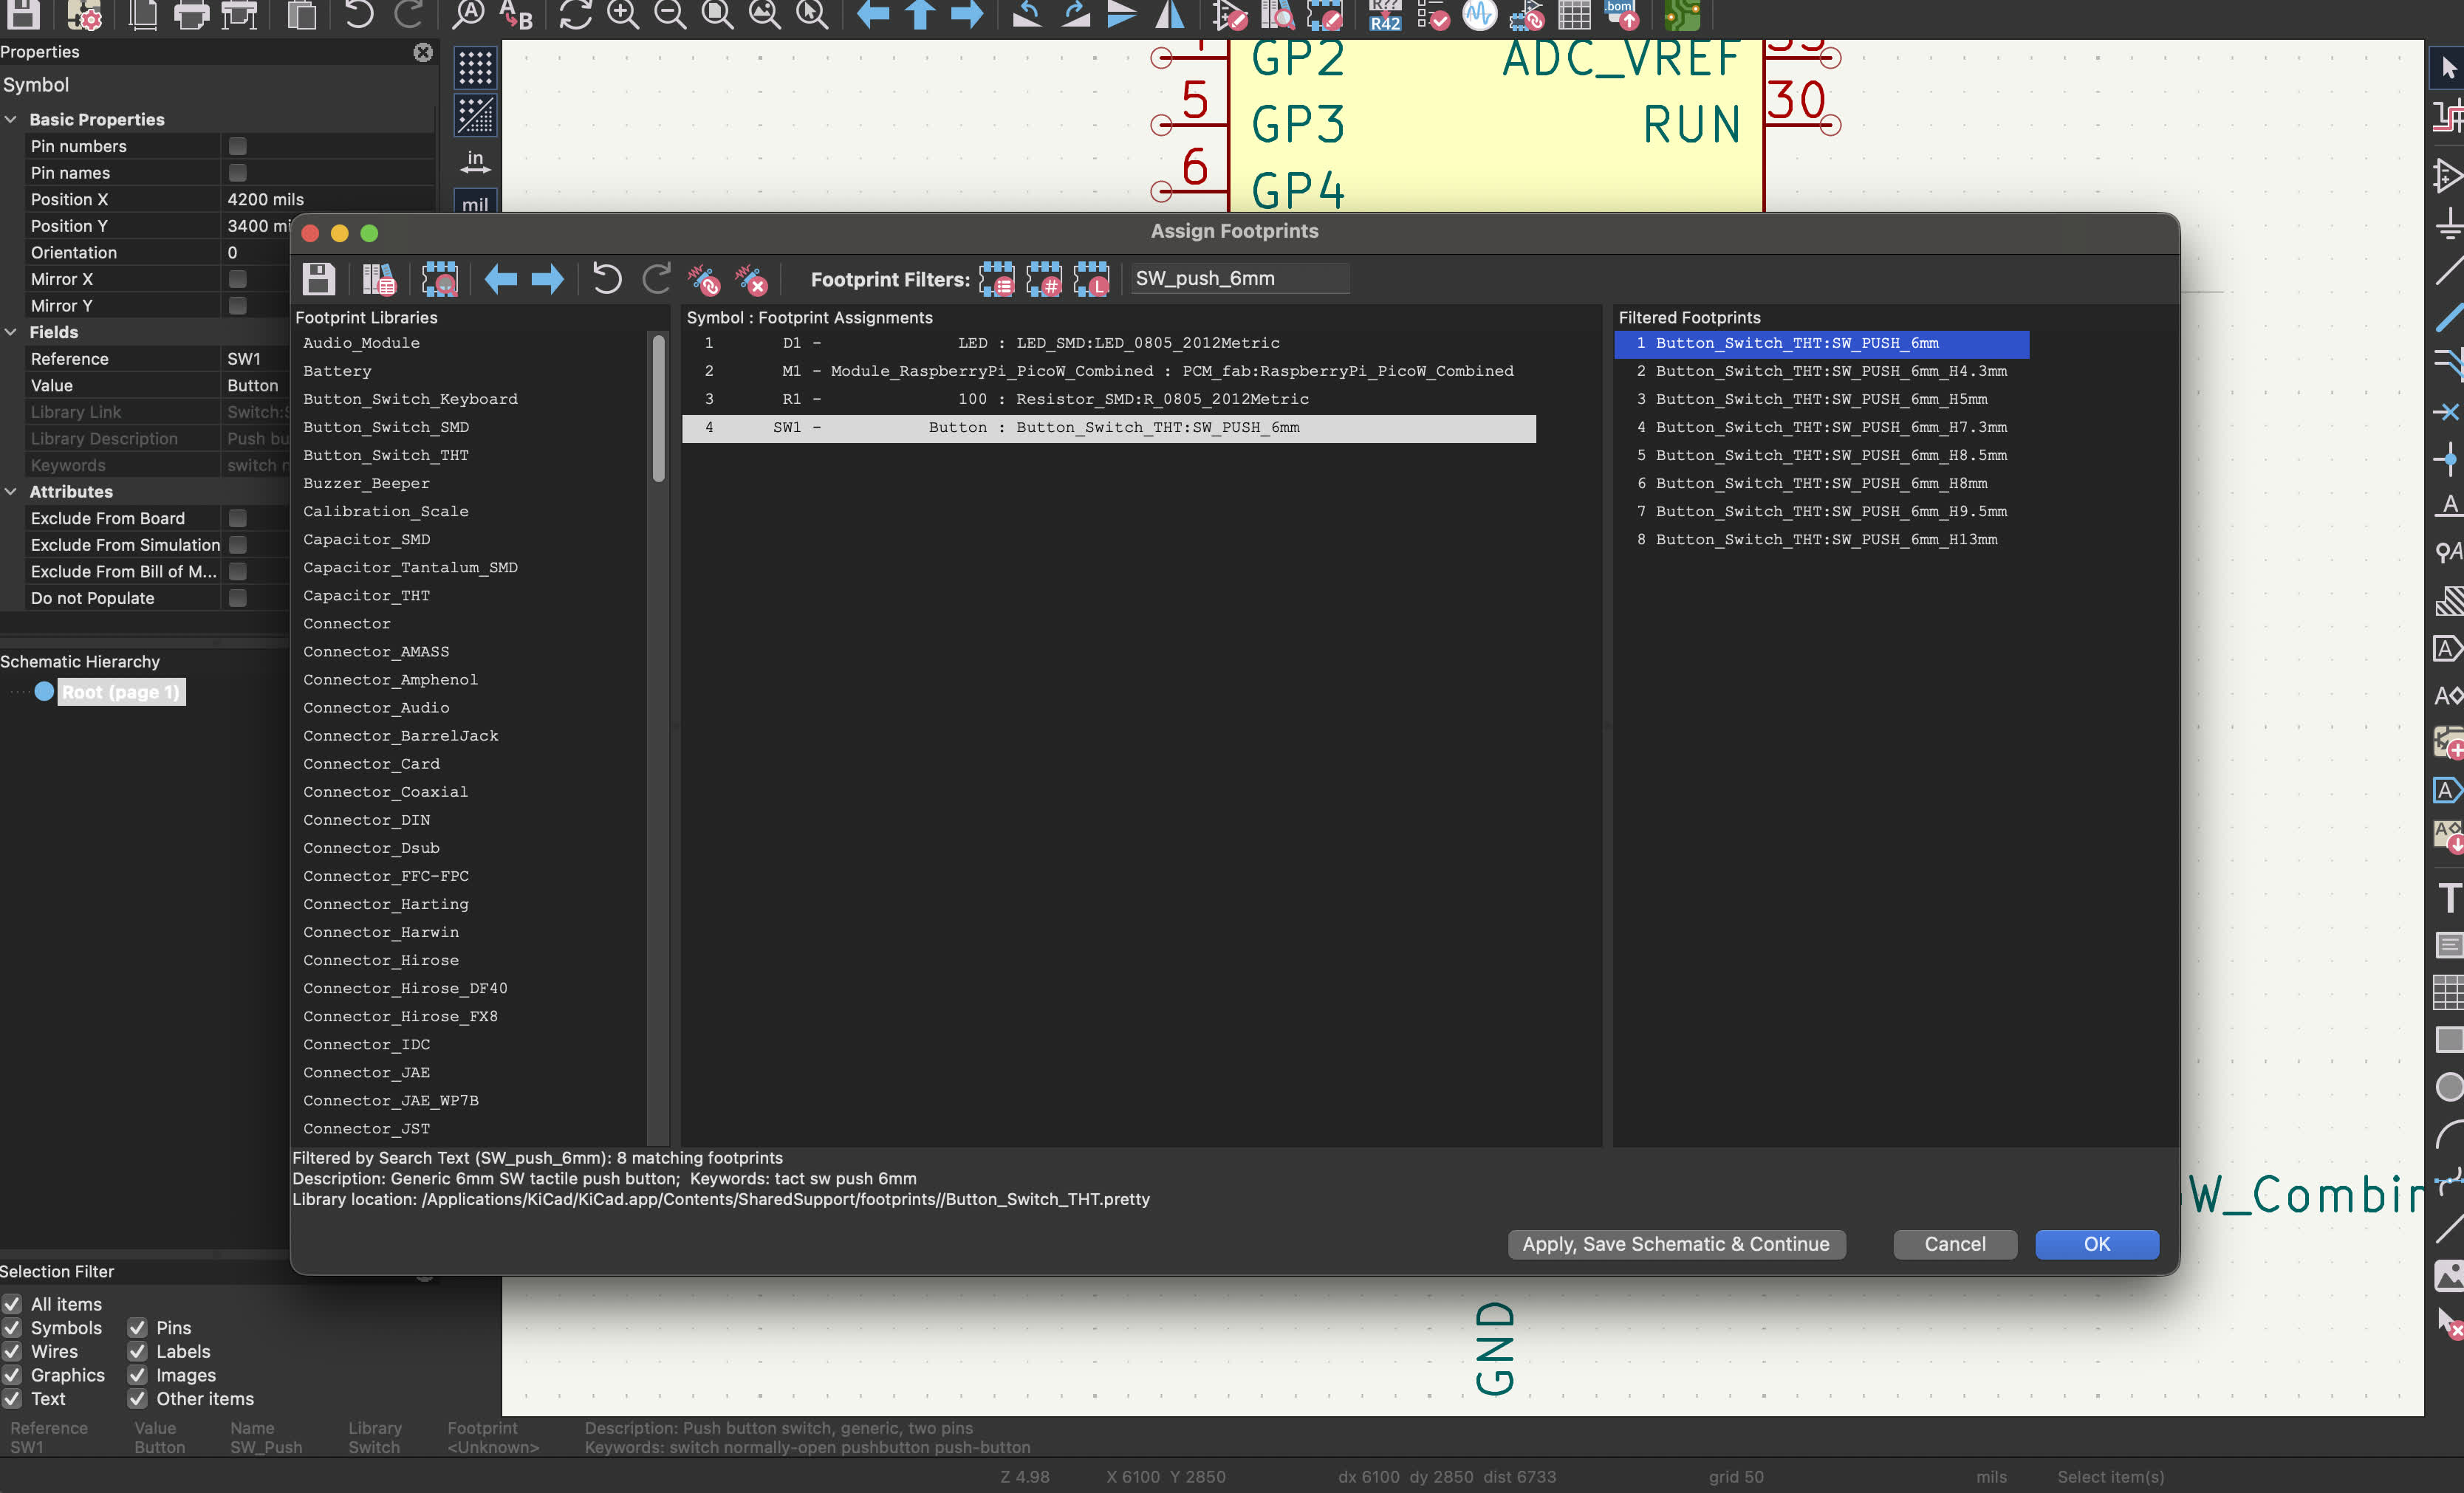Select the Button_Switch_THT library

pyautogui.click(x=386, y=455)
